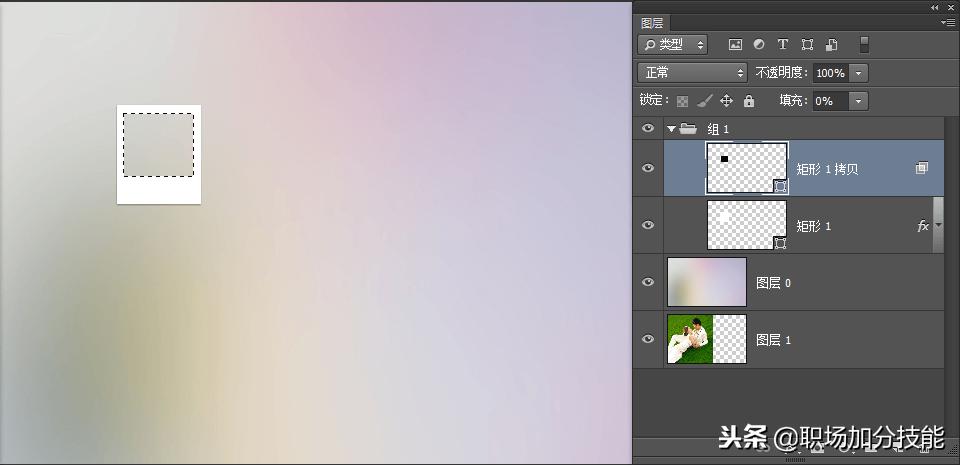This screenshot has height=465, width=960.
Task: Lock all padlock icon
Action: pos(749,101)
